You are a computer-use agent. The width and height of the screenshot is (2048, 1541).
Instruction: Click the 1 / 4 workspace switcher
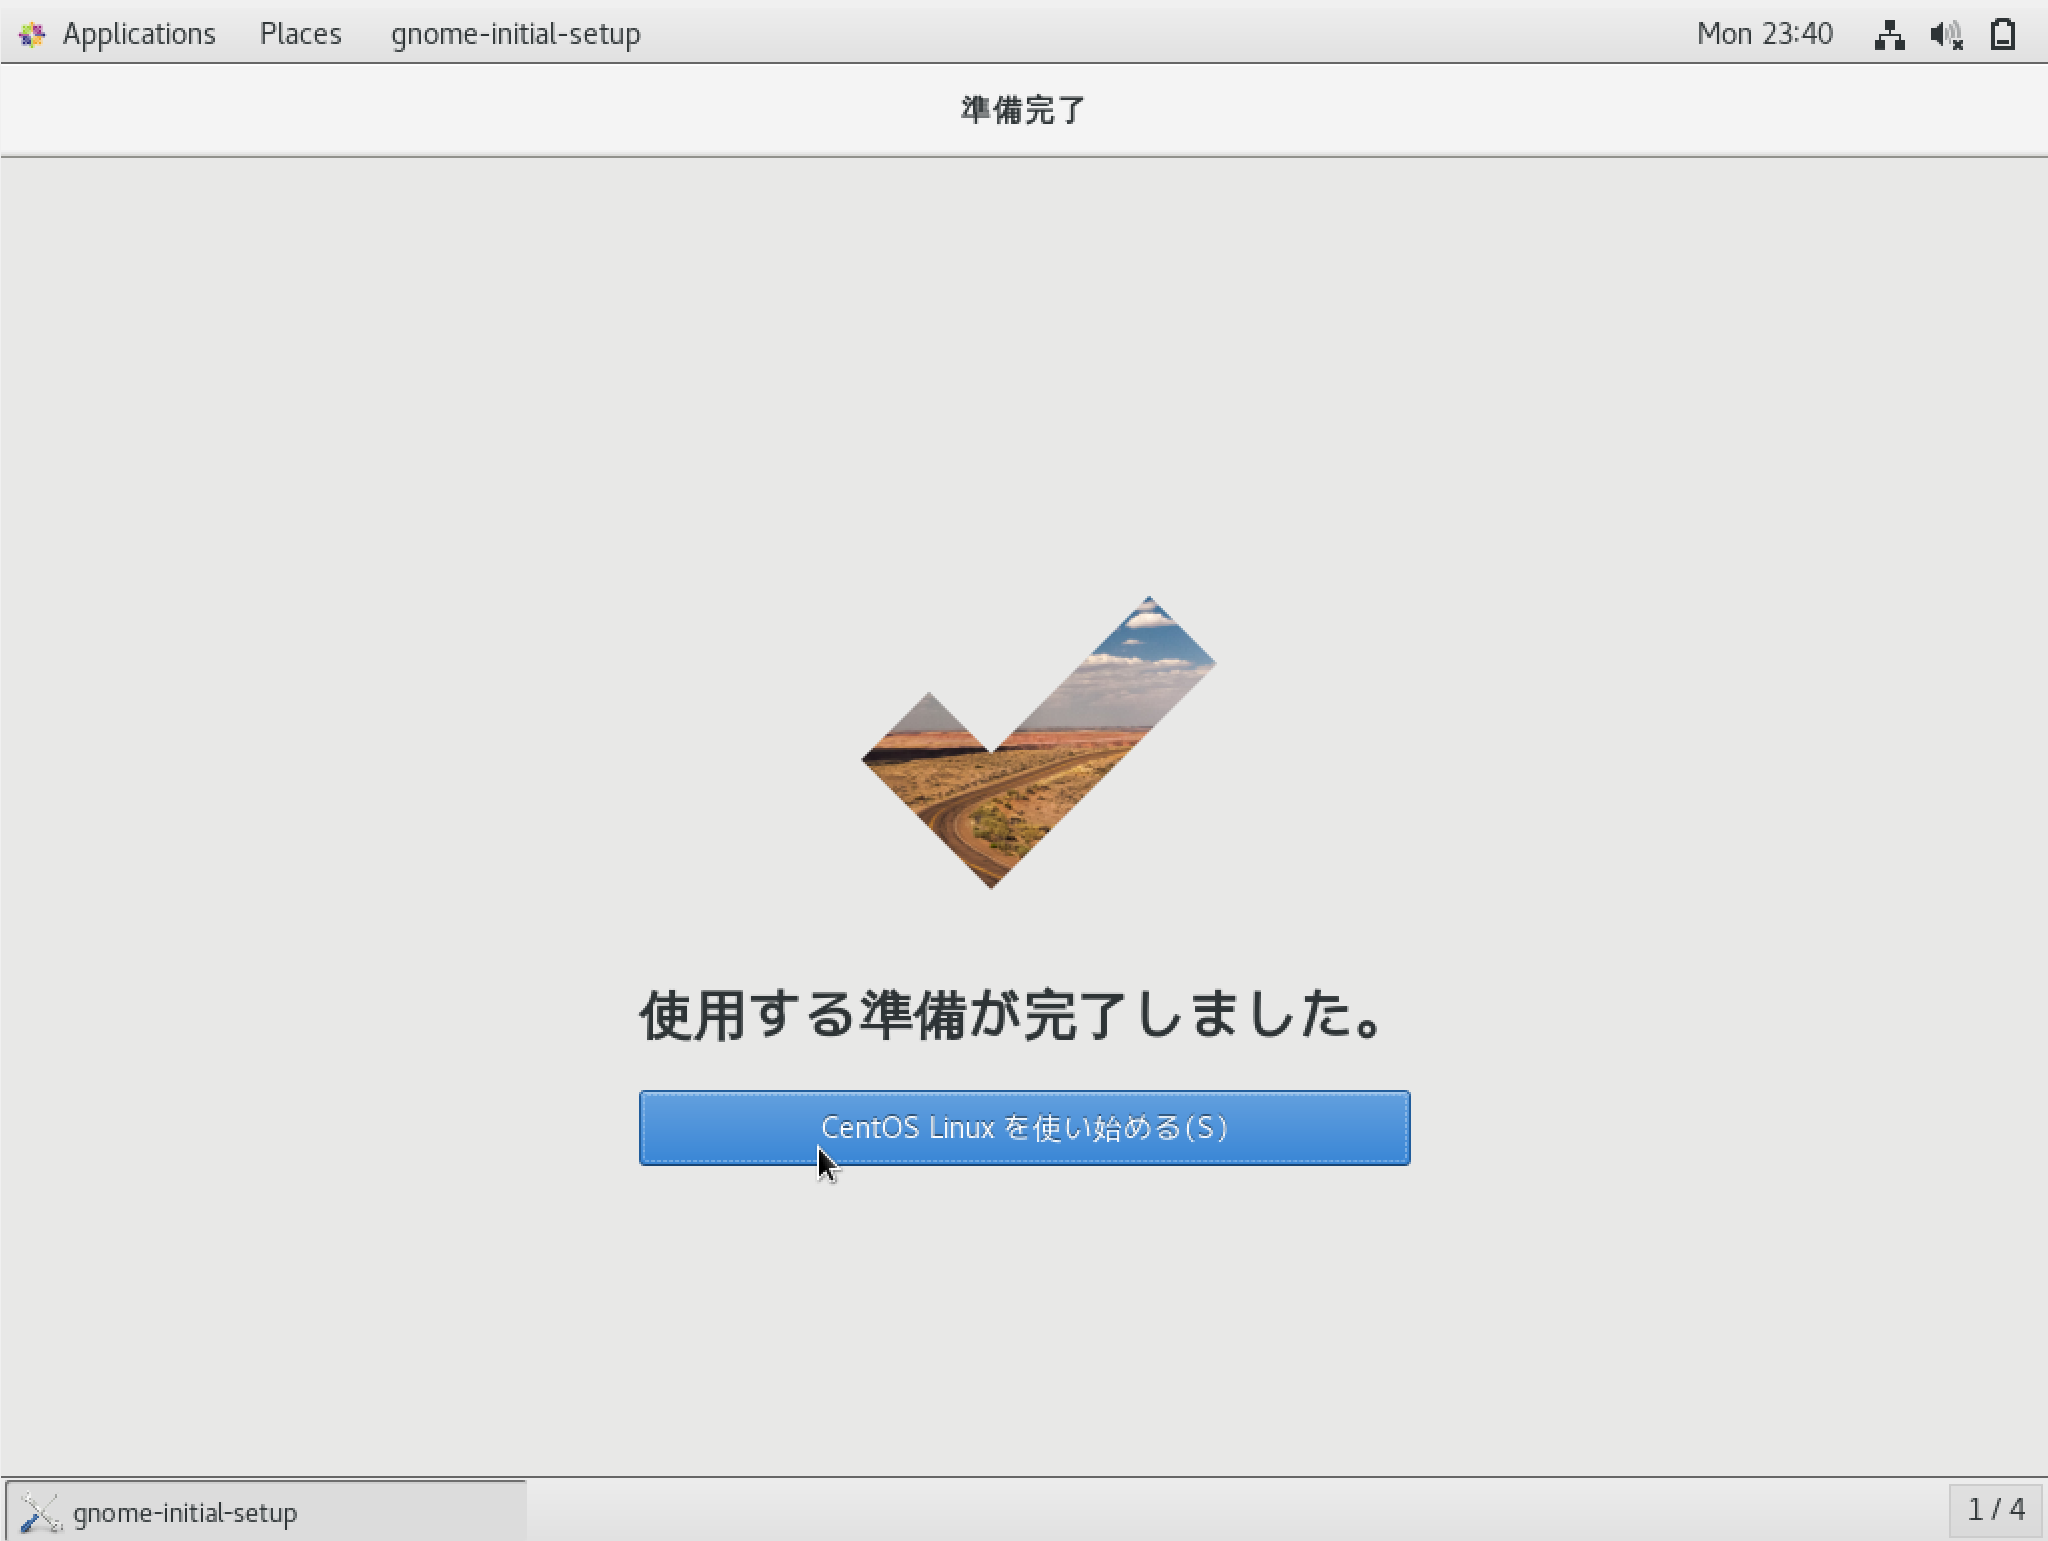(x=1995, y=1509)
